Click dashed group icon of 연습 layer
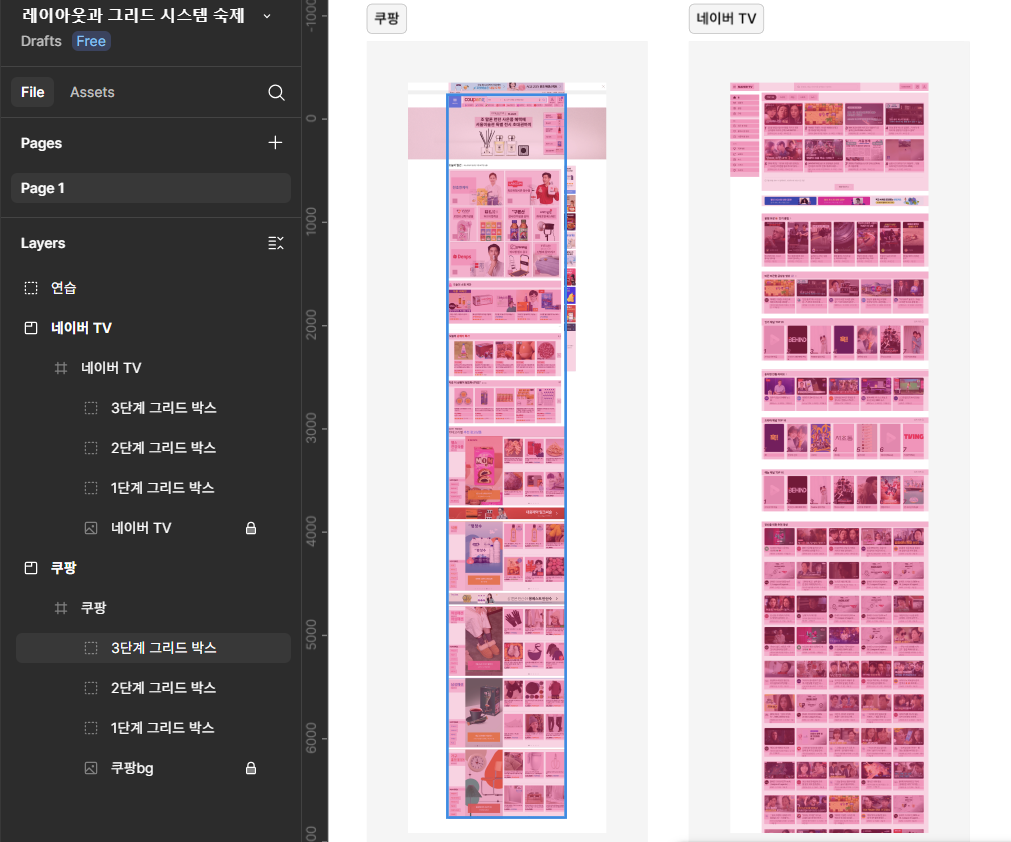Image resolution: width=1011 pixels, height=842 pixels. tap(31, 288)
